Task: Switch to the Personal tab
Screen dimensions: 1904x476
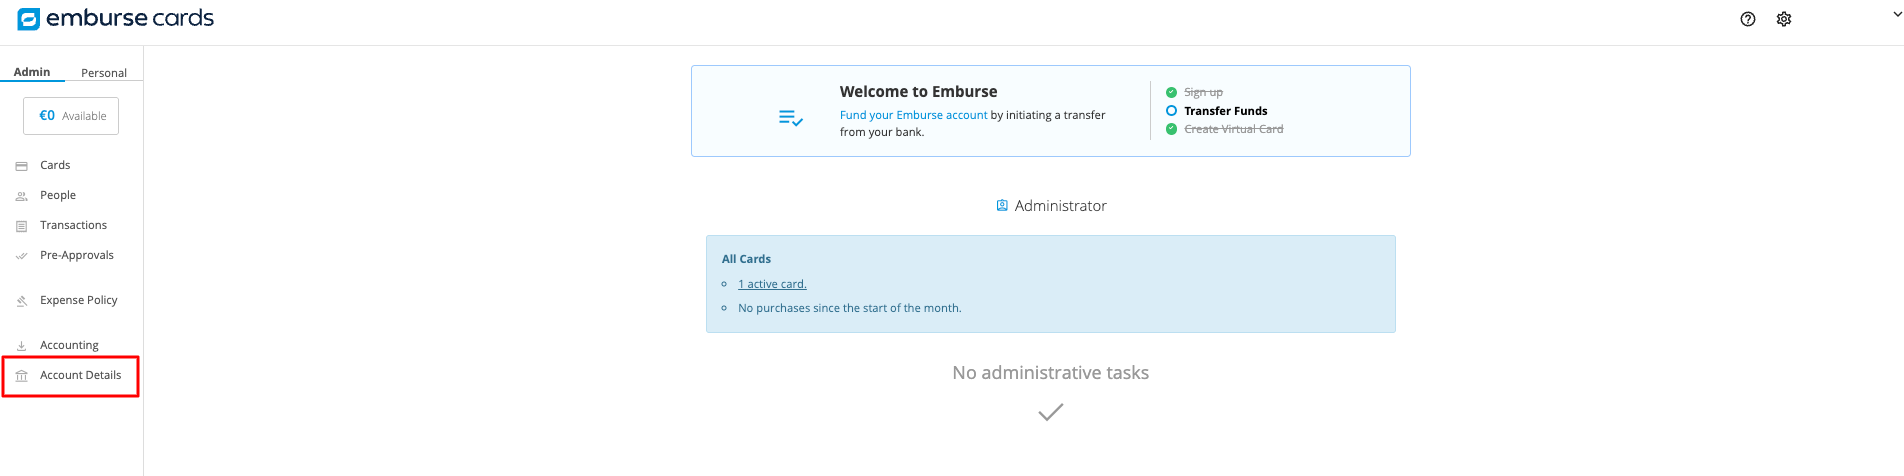Action: point(104,73)
